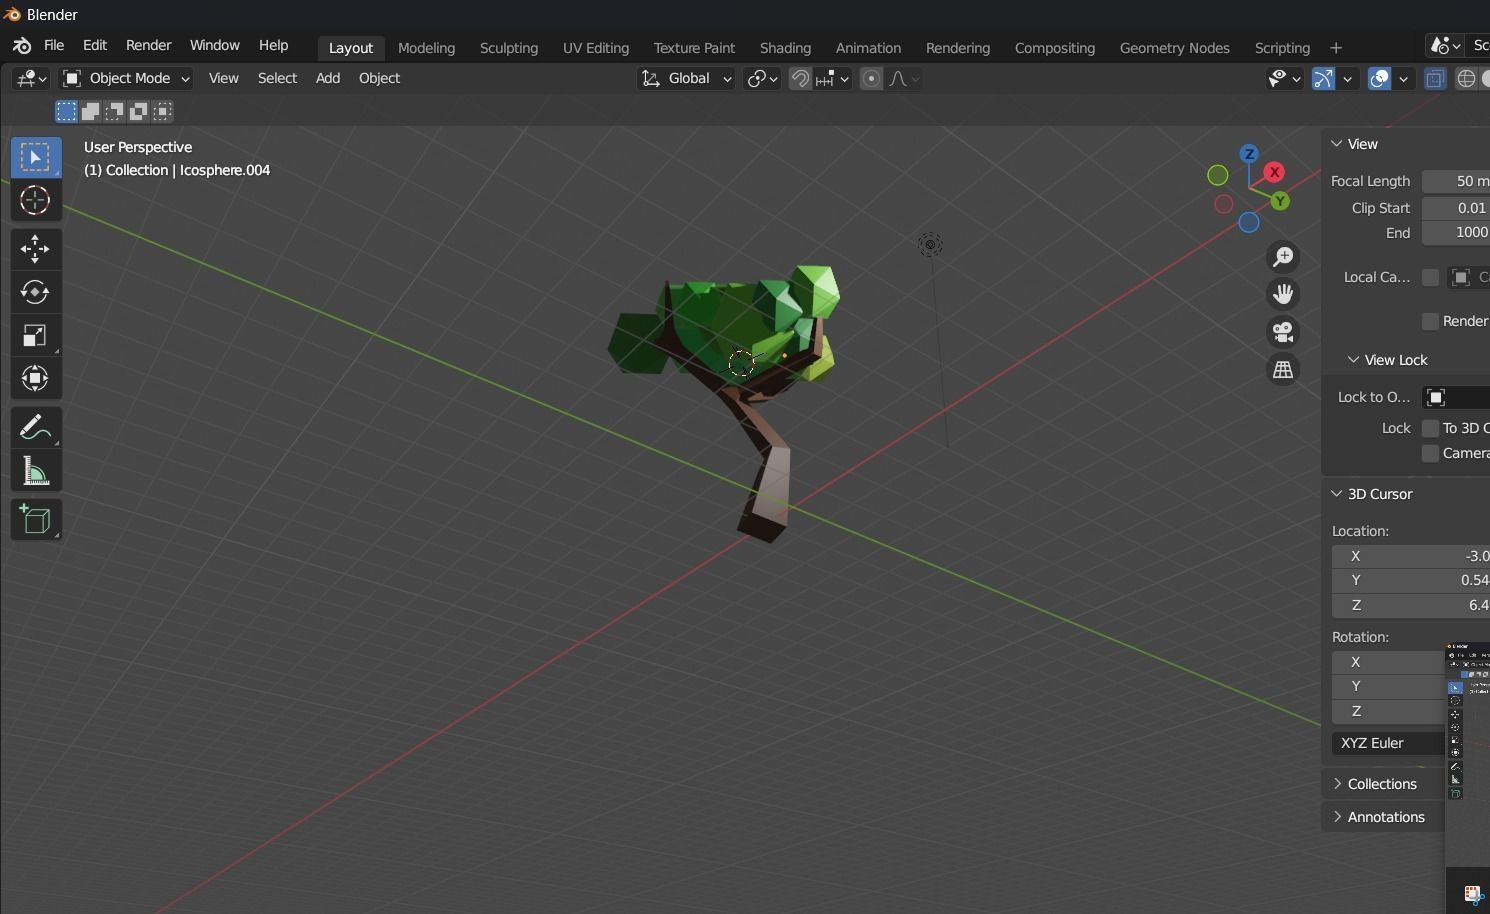Screen dimensions: 1490x914
Task: Open the rotation mode XYZ Euler dropdown
Action: [1388, 743]
